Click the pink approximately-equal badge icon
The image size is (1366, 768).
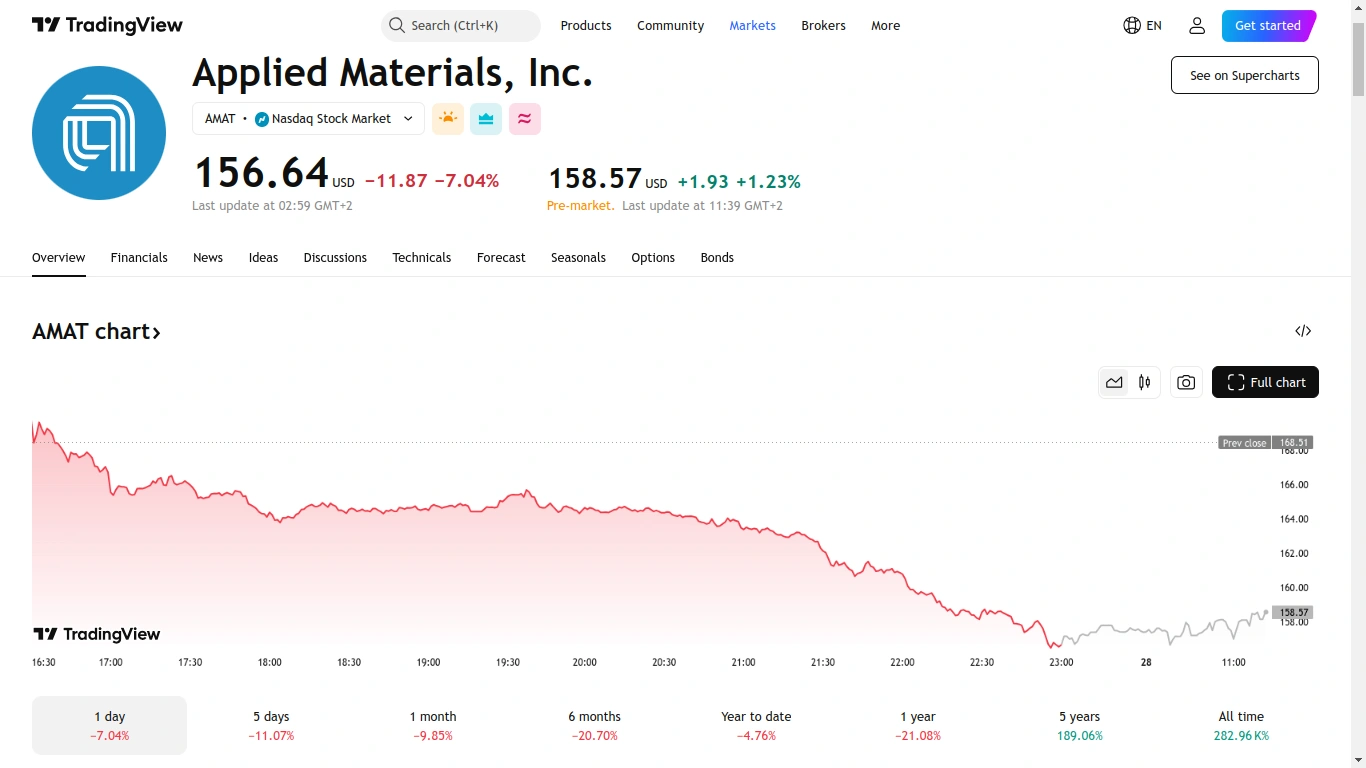[x=524, y=119]
